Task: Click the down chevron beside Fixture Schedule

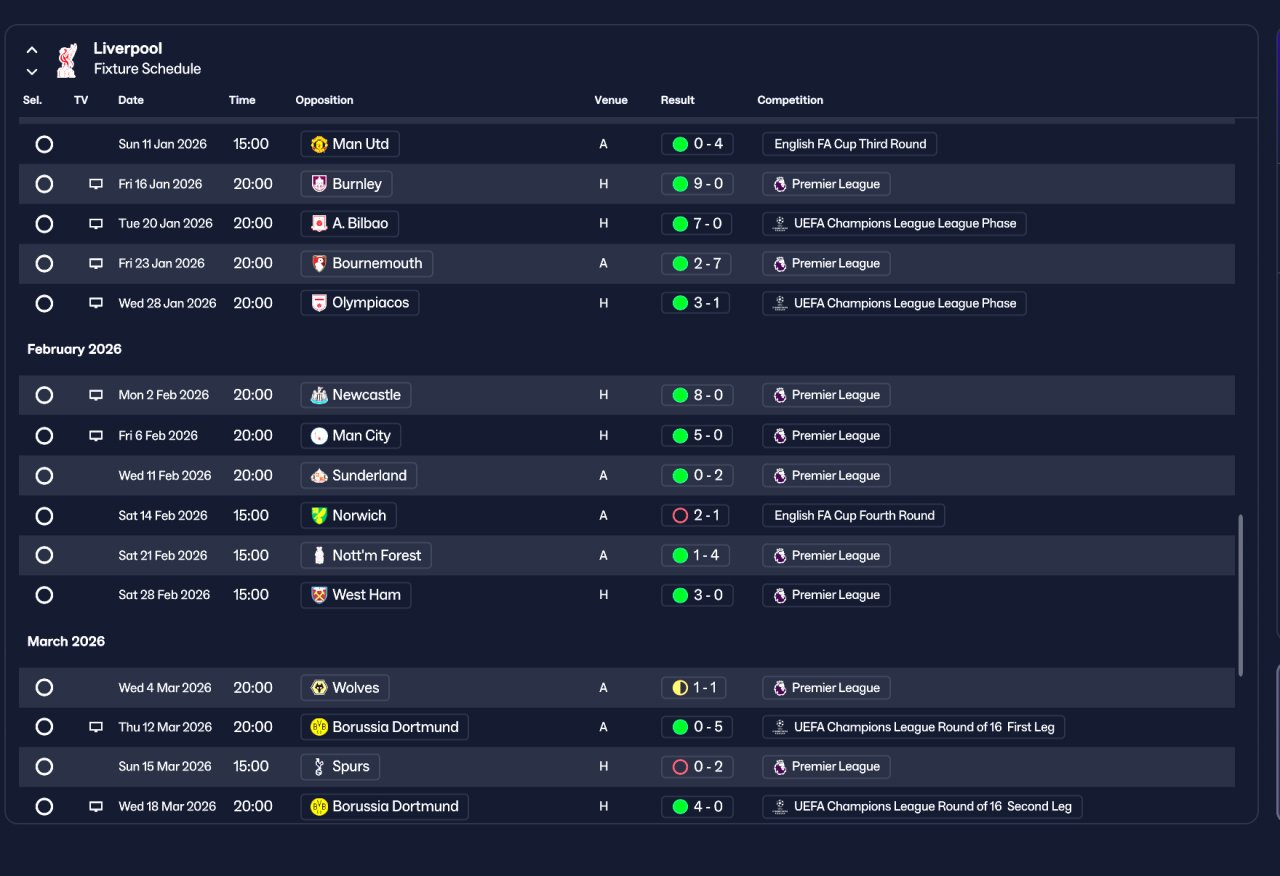Action: [32, 71]
